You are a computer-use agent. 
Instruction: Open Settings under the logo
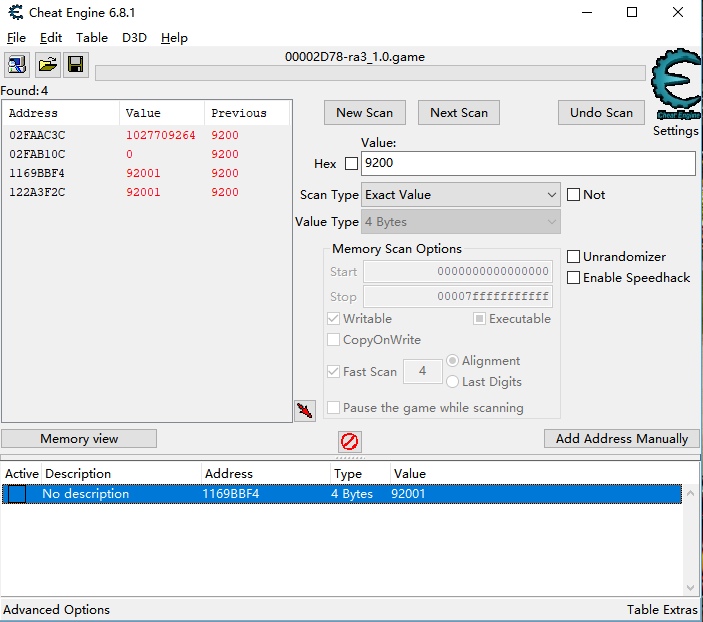(x=676, y=131)
